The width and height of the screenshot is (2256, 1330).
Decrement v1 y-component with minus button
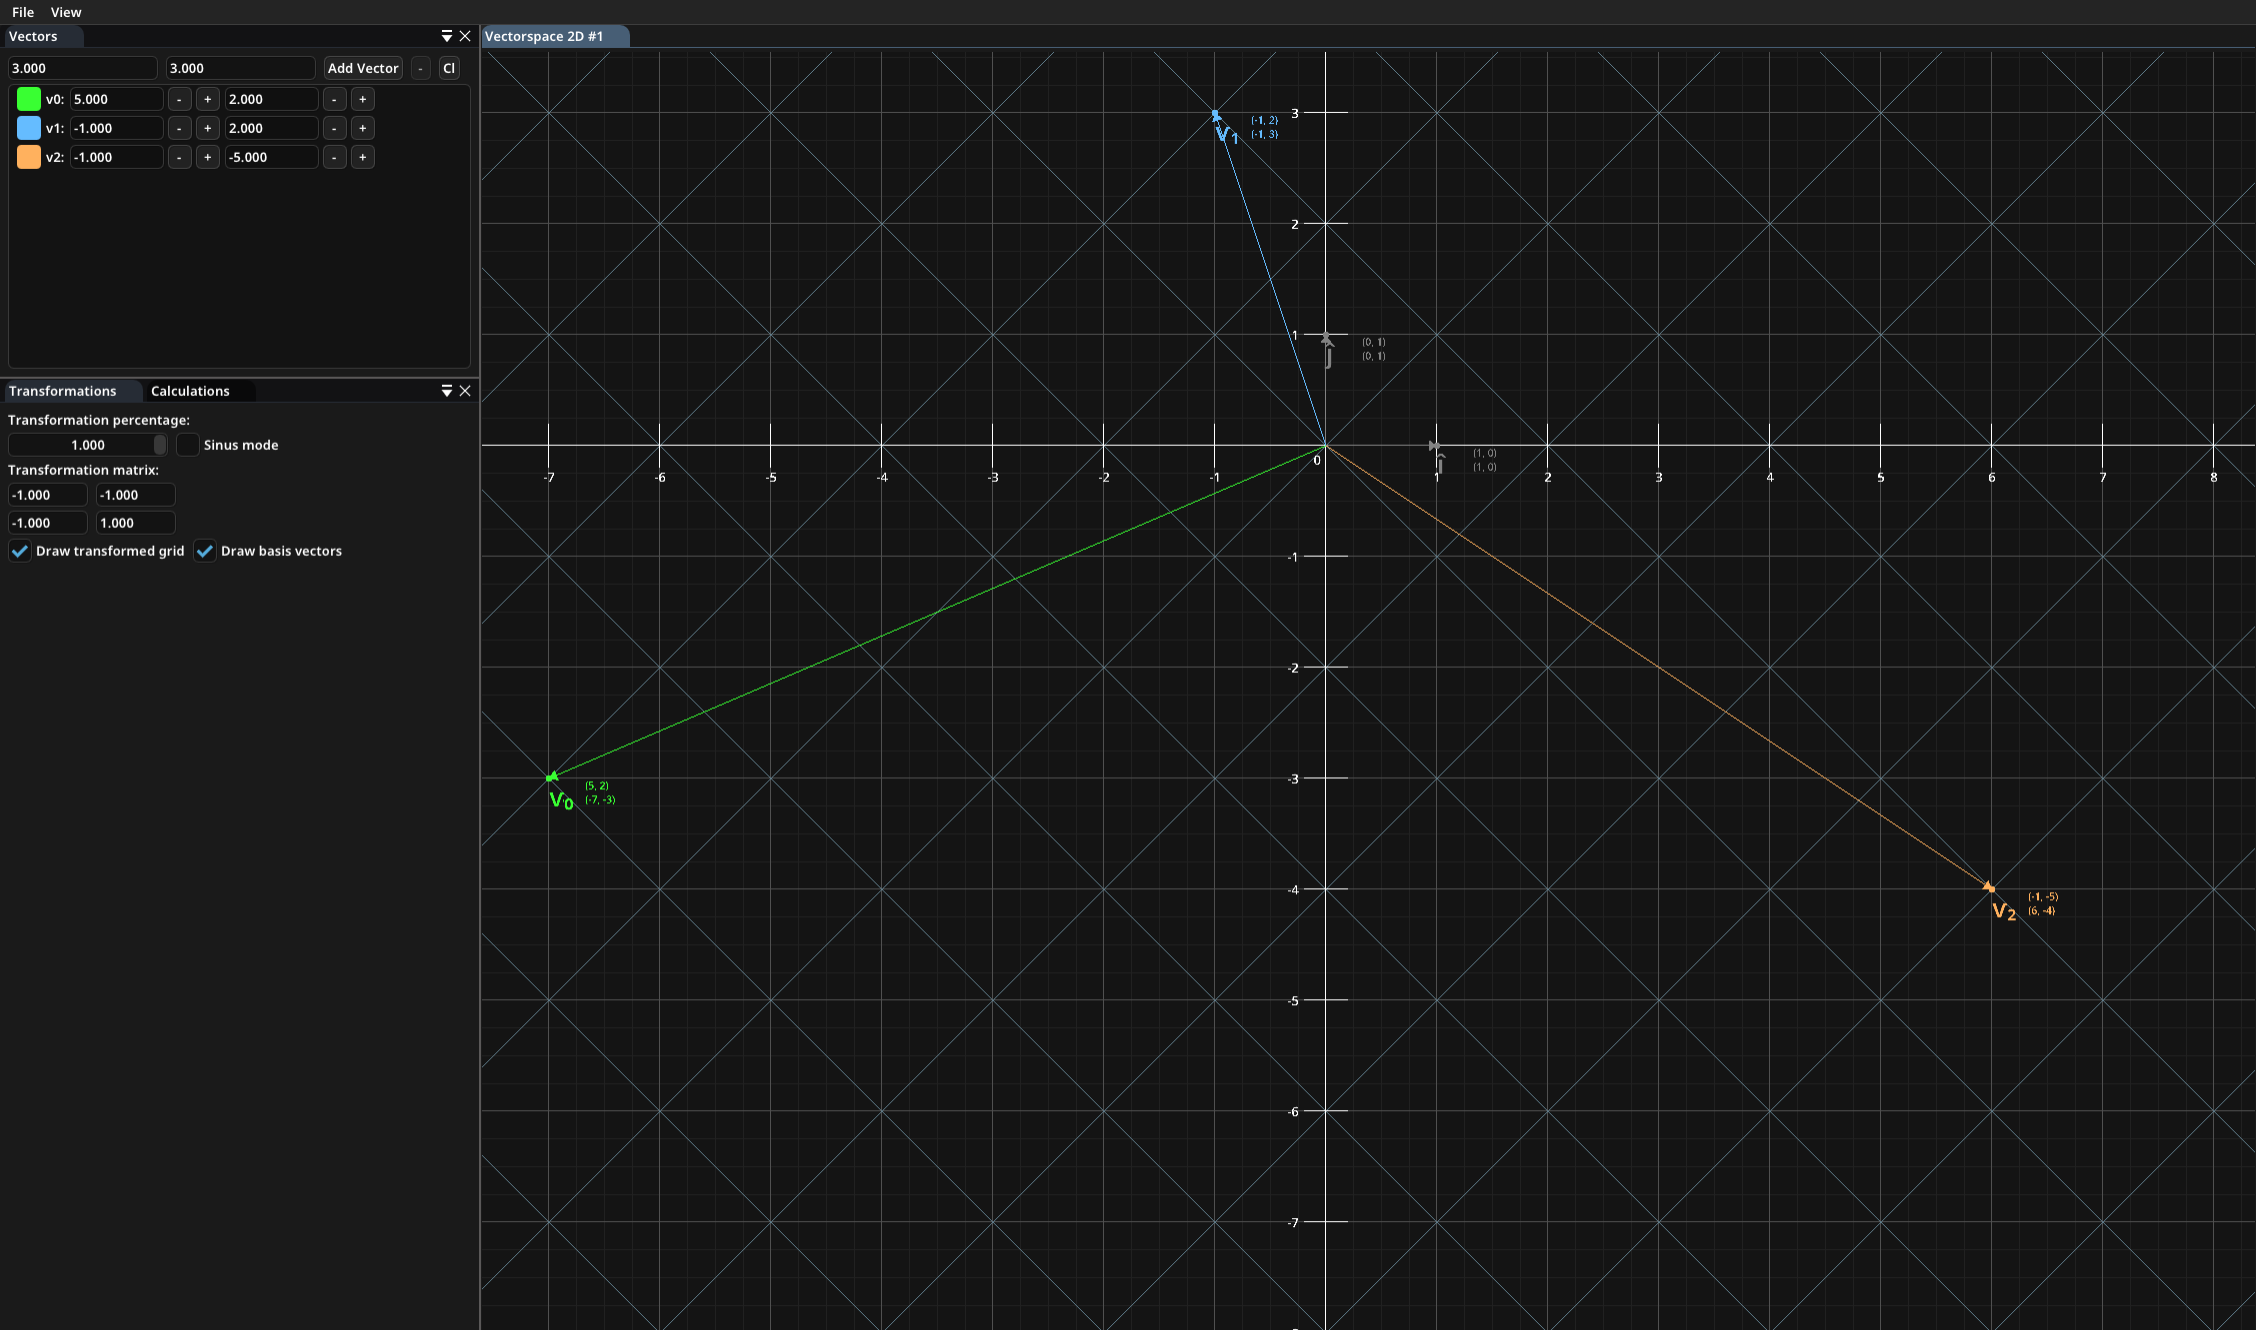(x=334, y=128)
